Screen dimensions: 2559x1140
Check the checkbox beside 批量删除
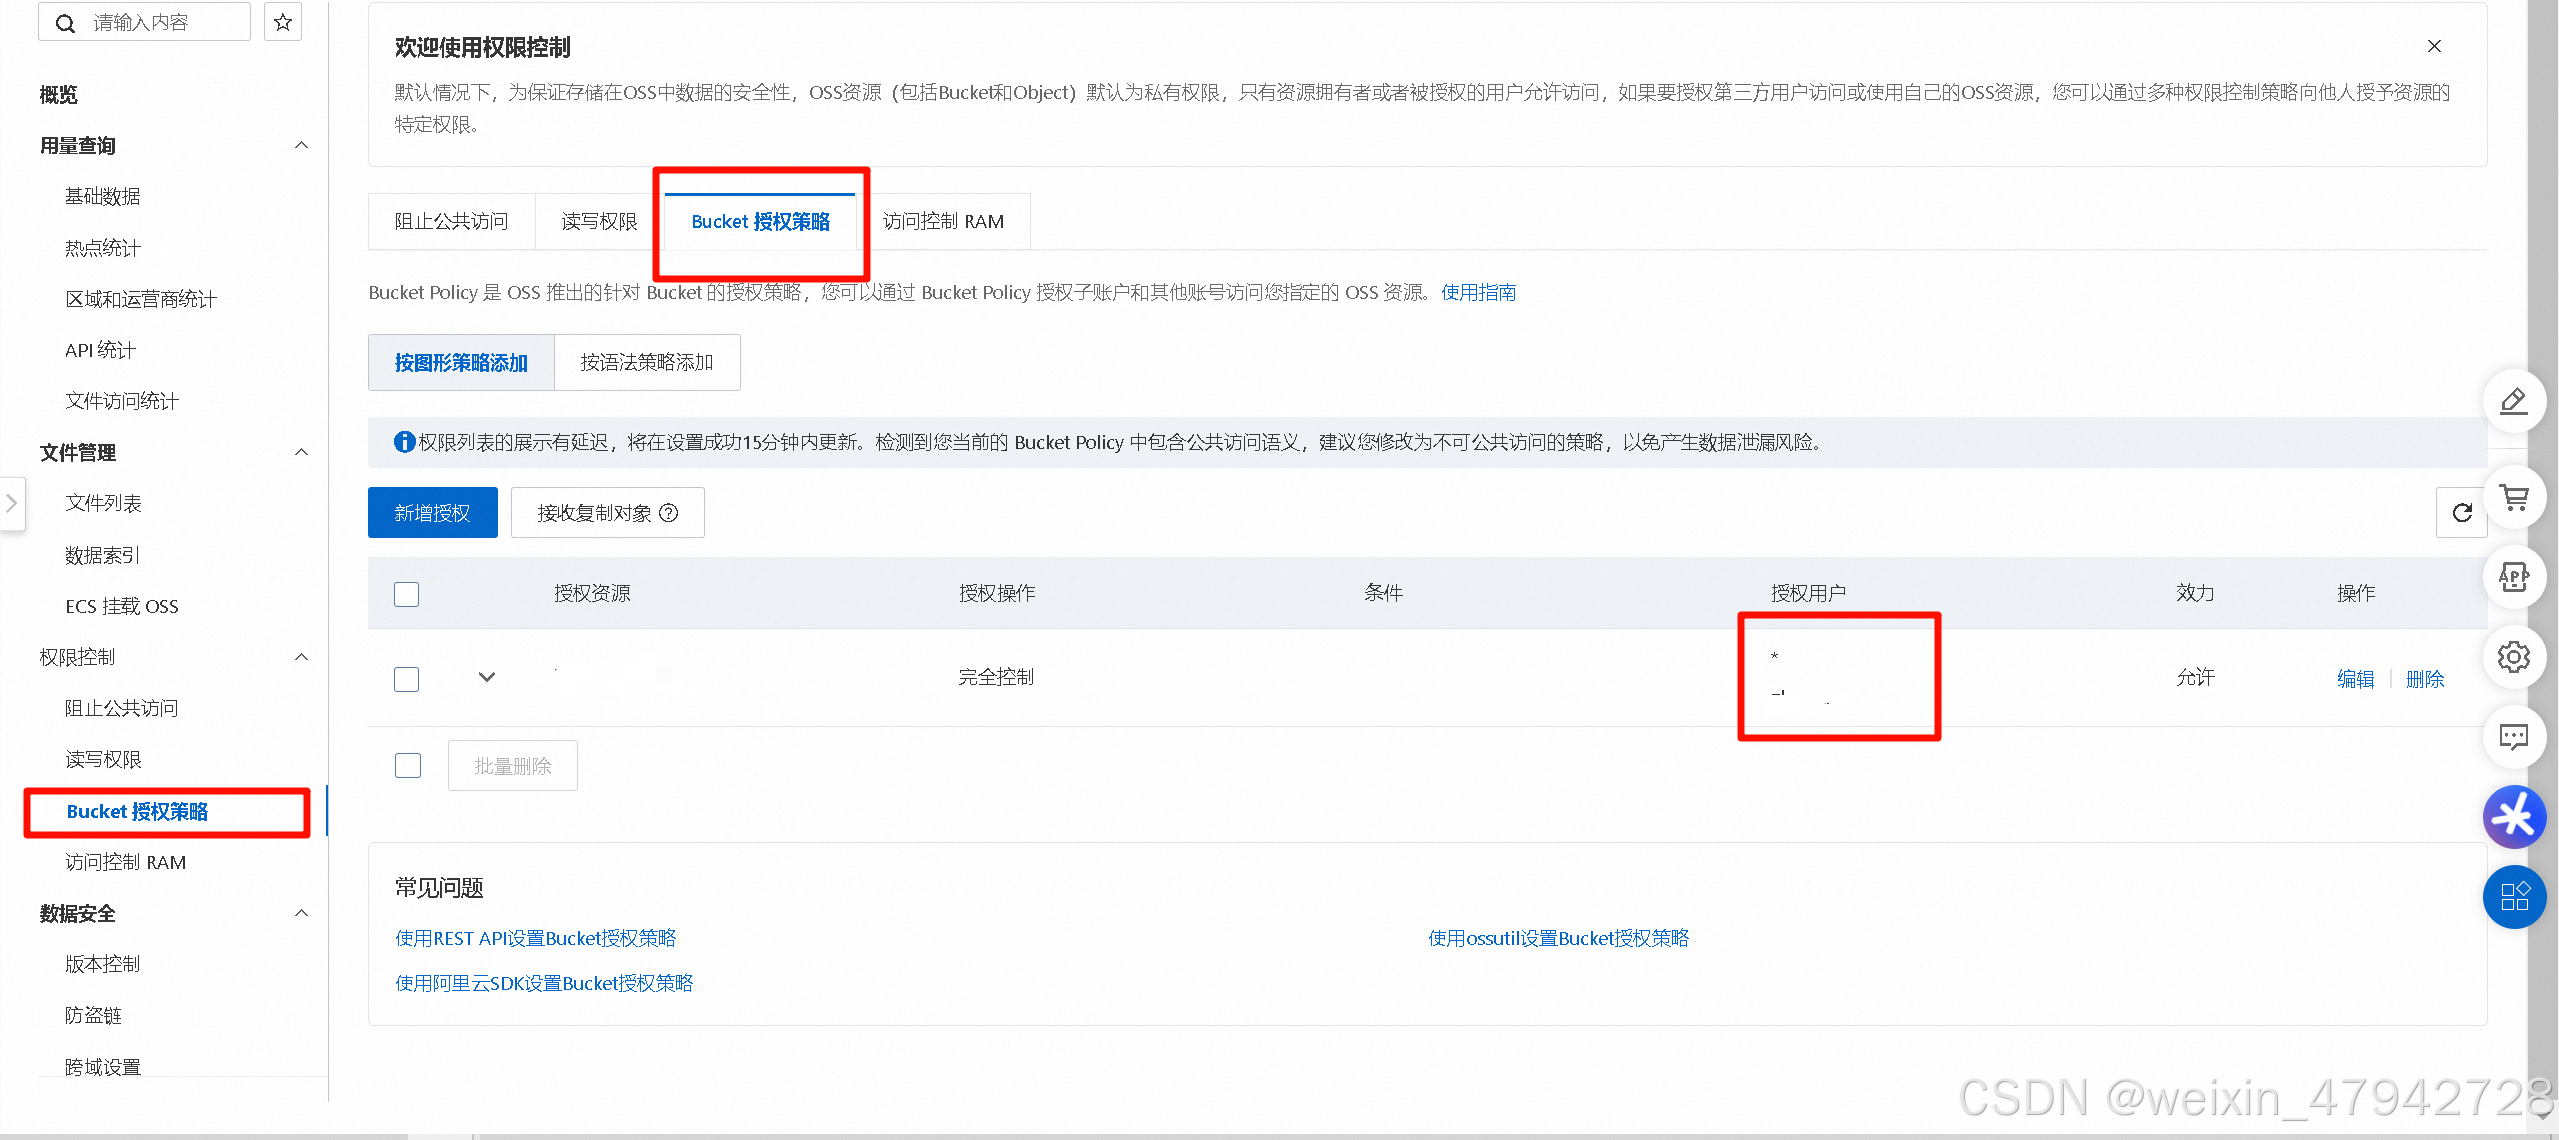click(408, 765)
